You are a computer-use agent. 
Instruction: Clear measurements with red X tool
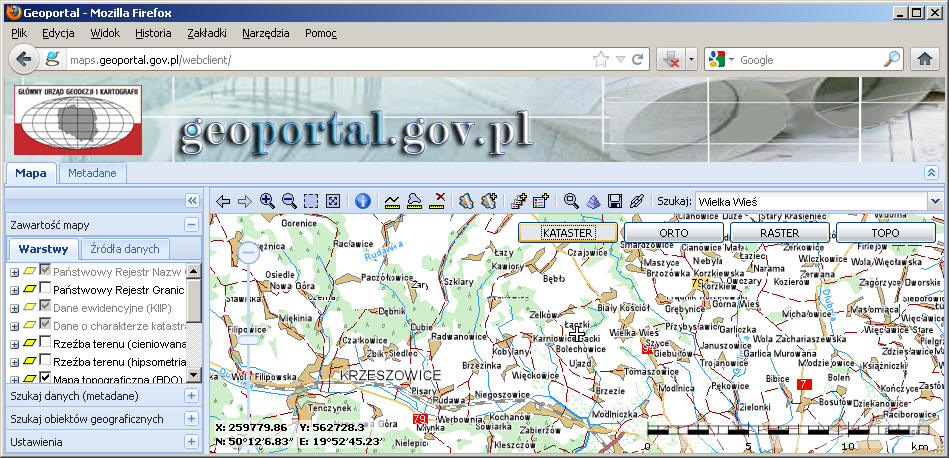point(437,201)
